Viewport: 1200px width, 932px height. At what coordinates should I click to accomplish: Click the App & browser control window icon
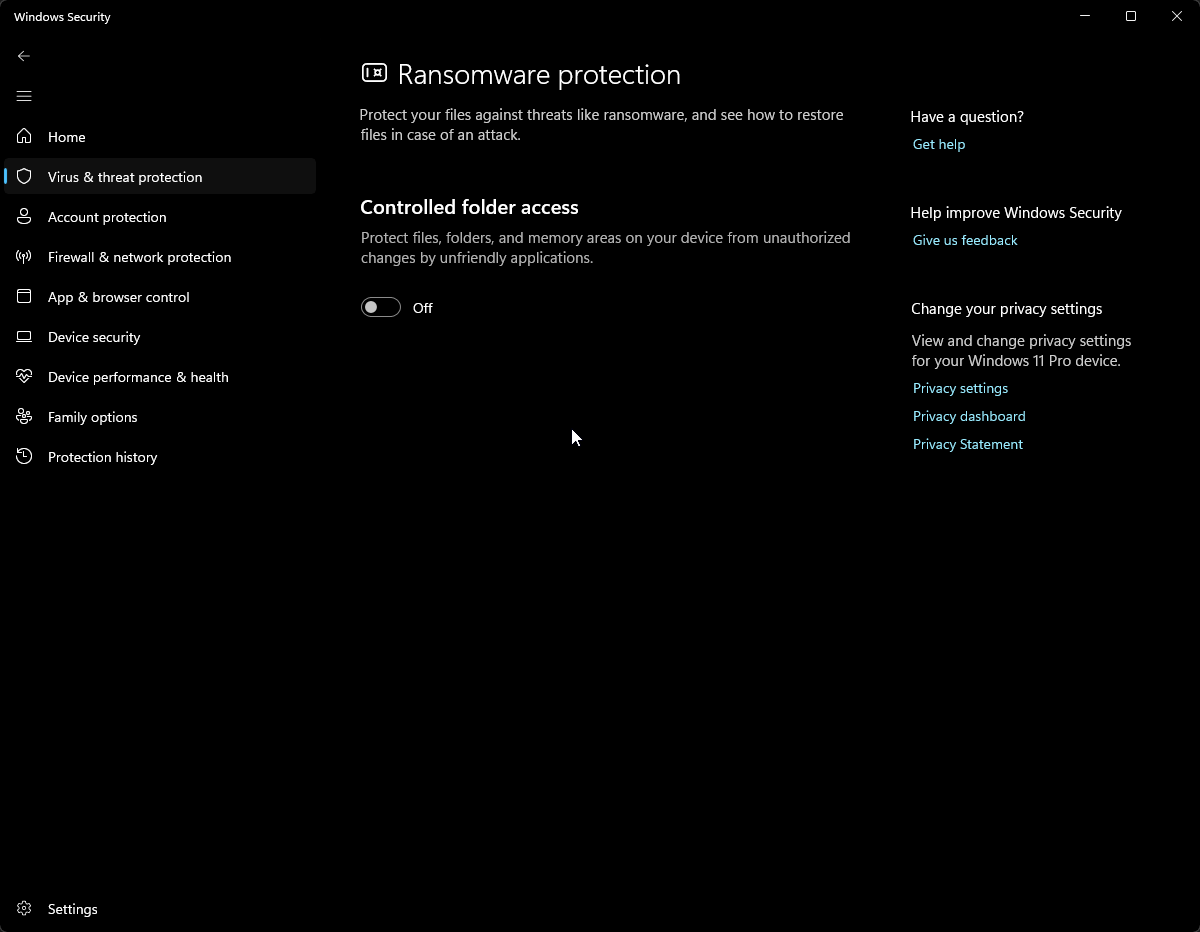[24, 297]
